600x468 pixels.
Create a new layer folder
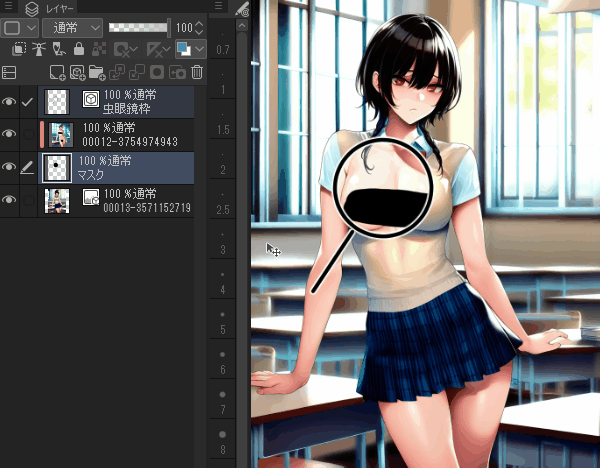[96, 72]
